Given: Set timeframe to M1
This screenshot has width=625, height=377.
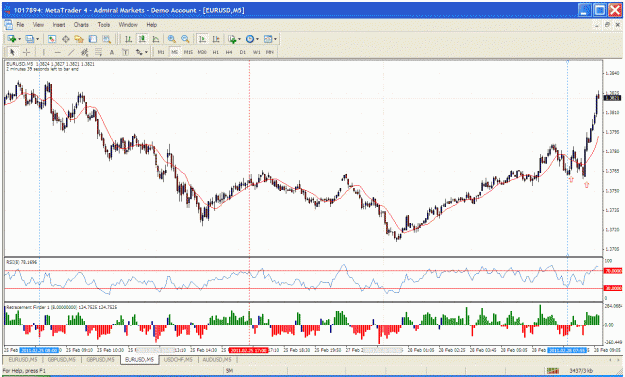Looking at the screenshot, I should [161, 52].
